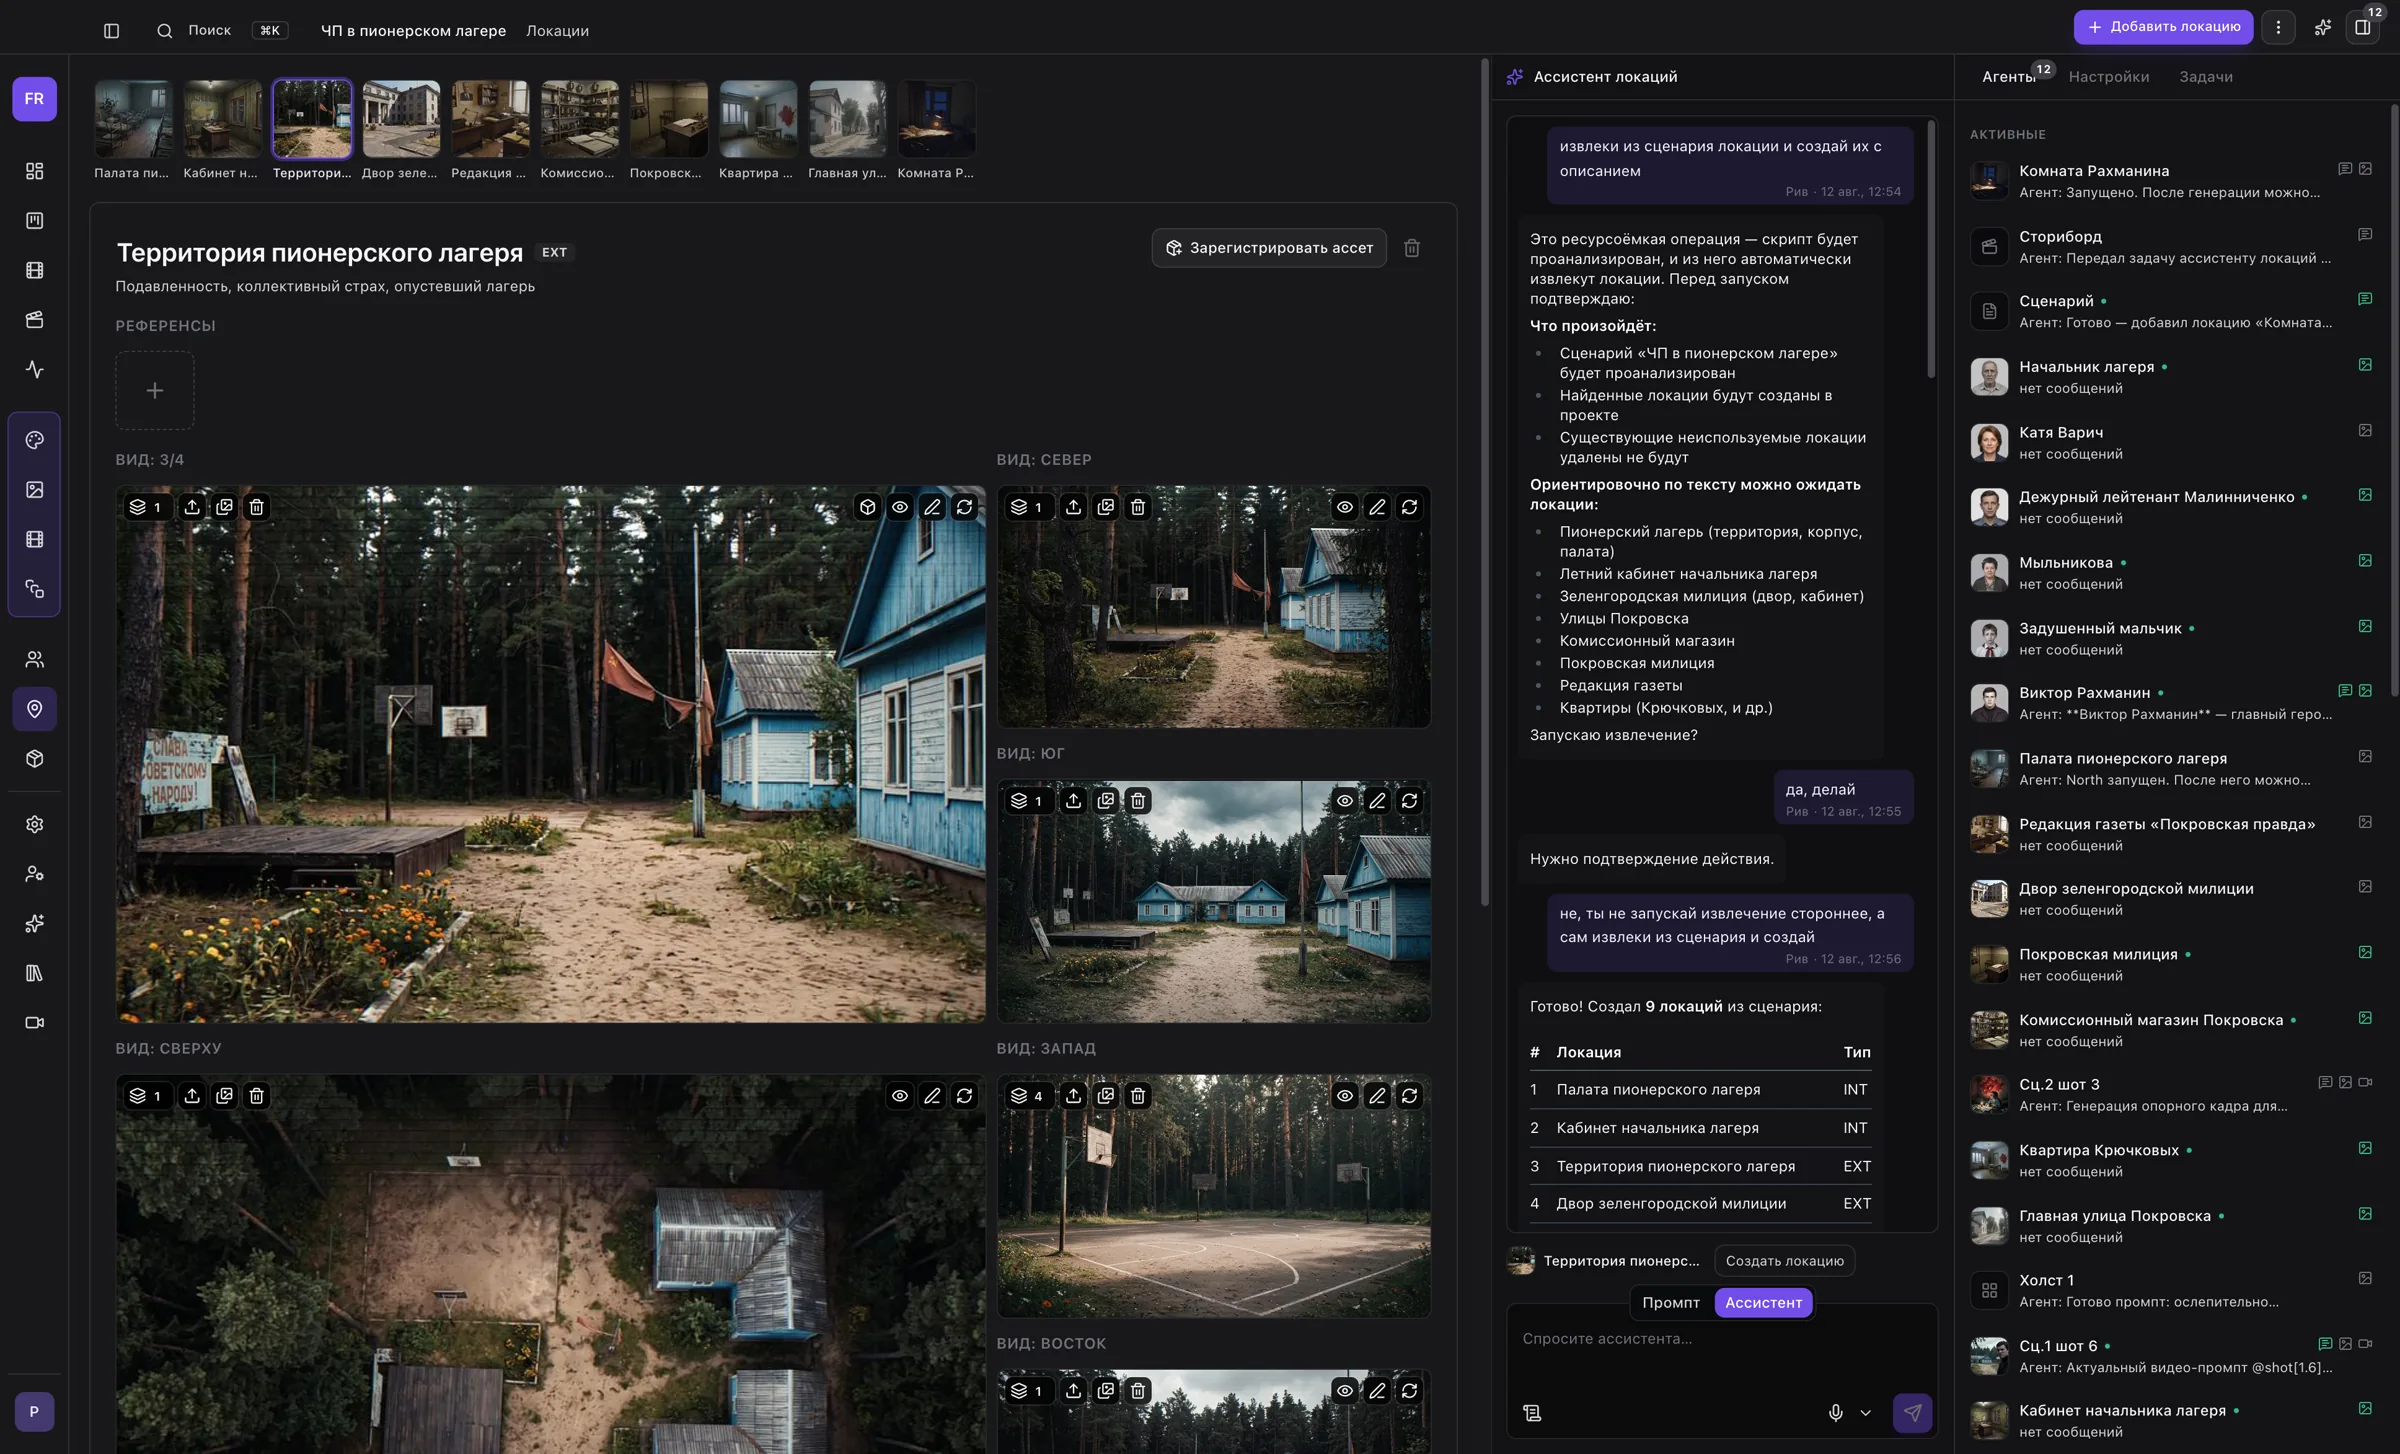
Task: Add a reference with the plus tile
Action: 154,391
